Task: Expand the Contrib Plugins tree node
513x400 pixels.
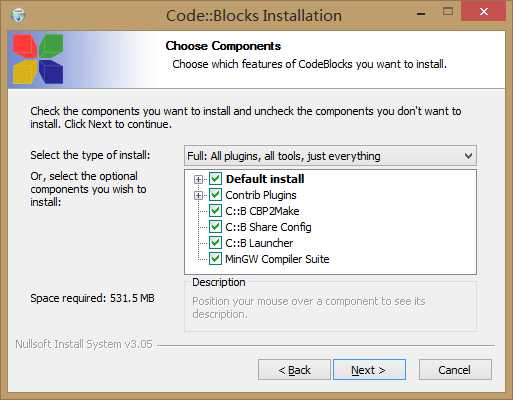Action: point(198,195)
